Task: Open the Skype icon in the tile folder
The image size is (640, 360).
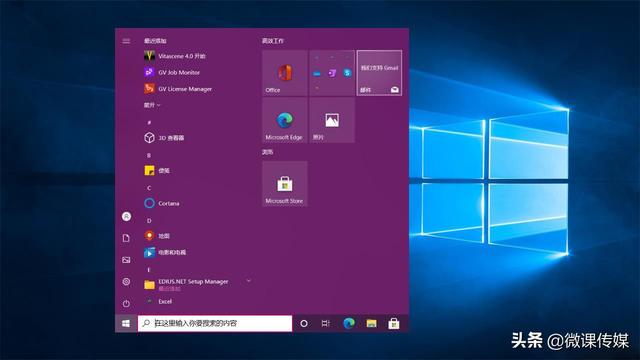Action: tap(347, 73)
